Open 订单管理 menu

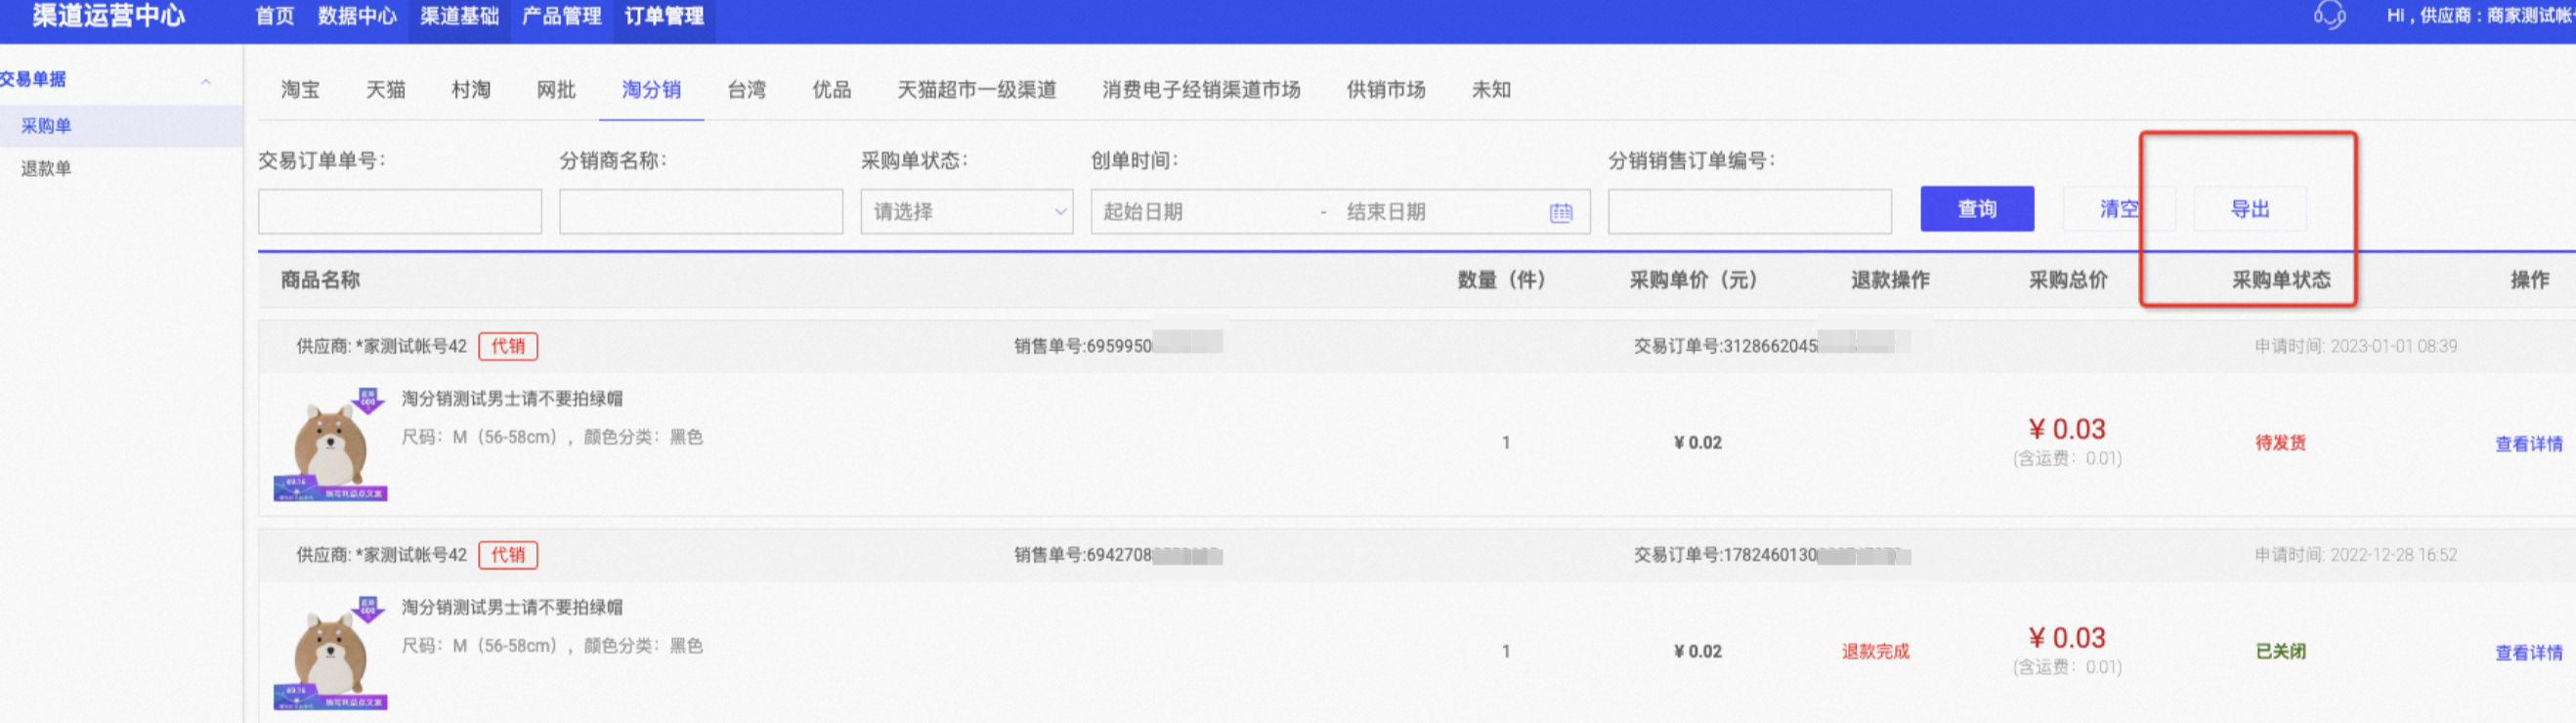(664, 16)
